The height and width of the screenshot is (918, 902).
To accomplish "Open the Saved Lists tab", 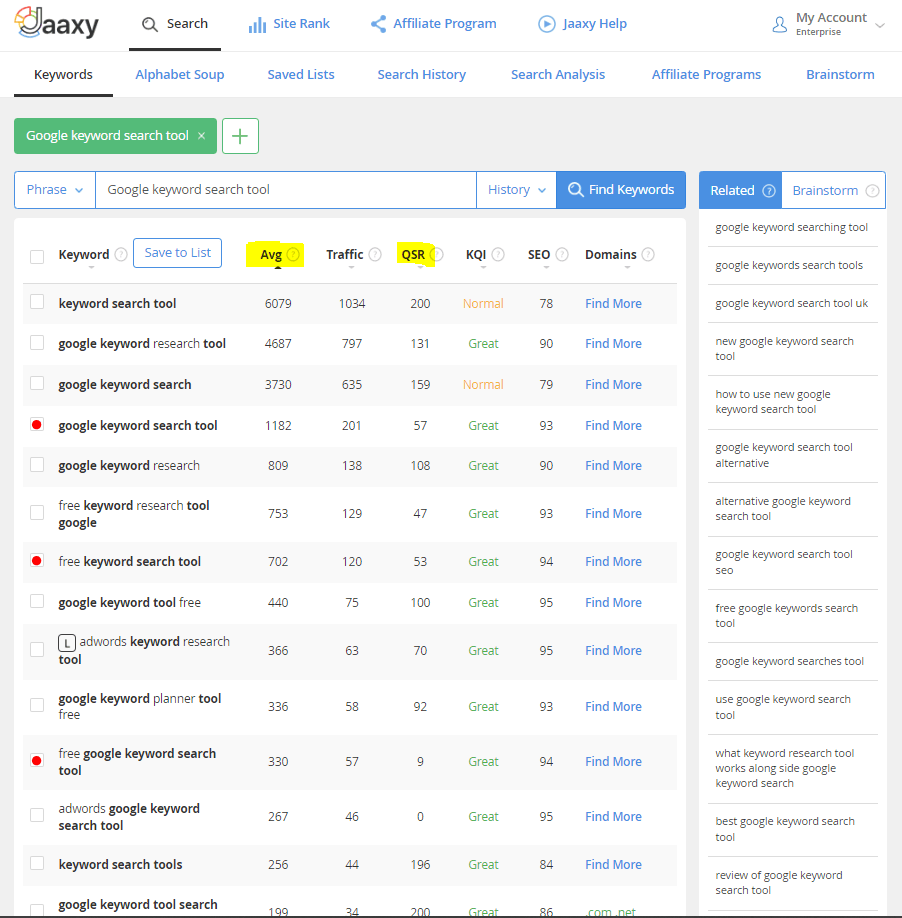I will point(301,74).
